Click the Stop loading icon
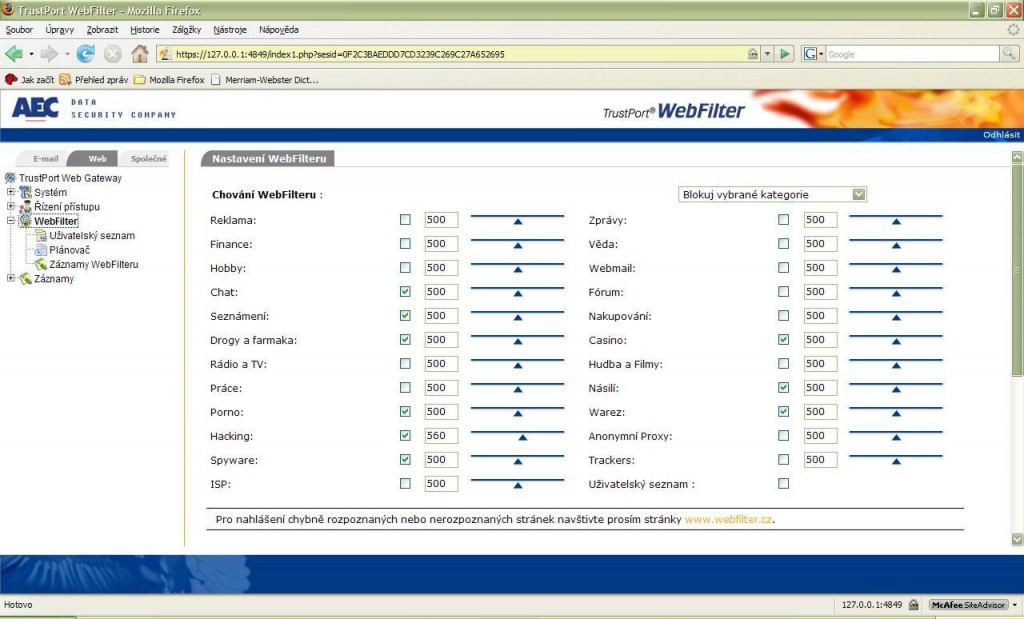1024x619 pixels. [x=112, y=54]
